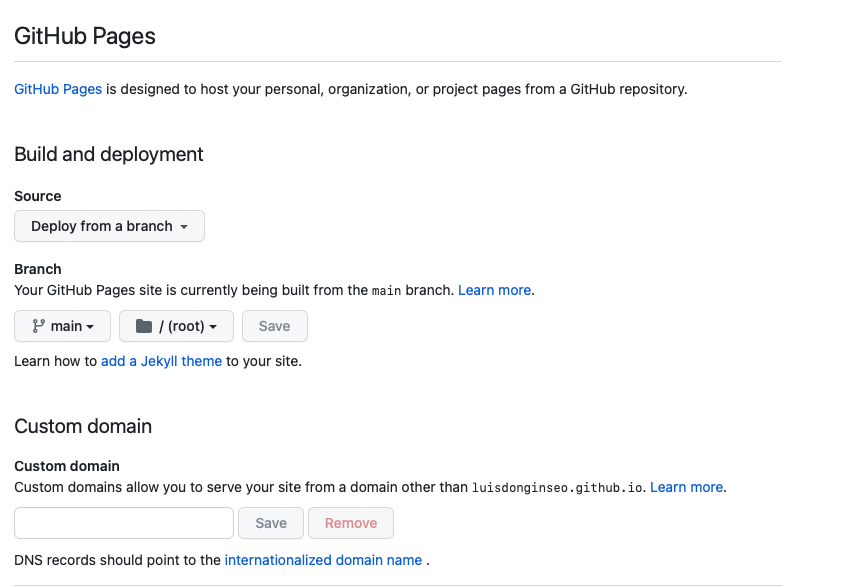
Task: Click luisdonginseo.github.io text
Action: [557, 488]
